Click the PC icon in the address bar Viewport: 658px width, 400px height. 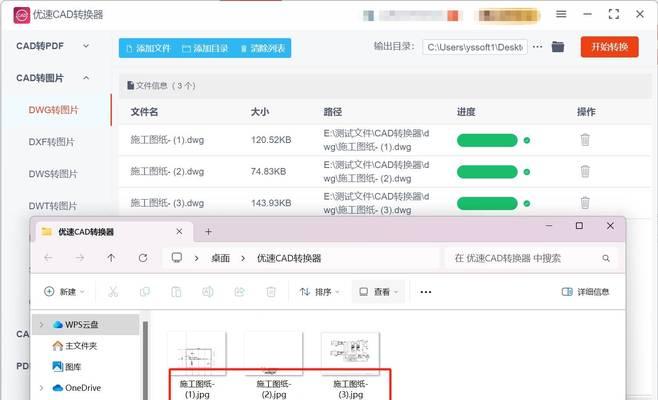click(177, 257)
